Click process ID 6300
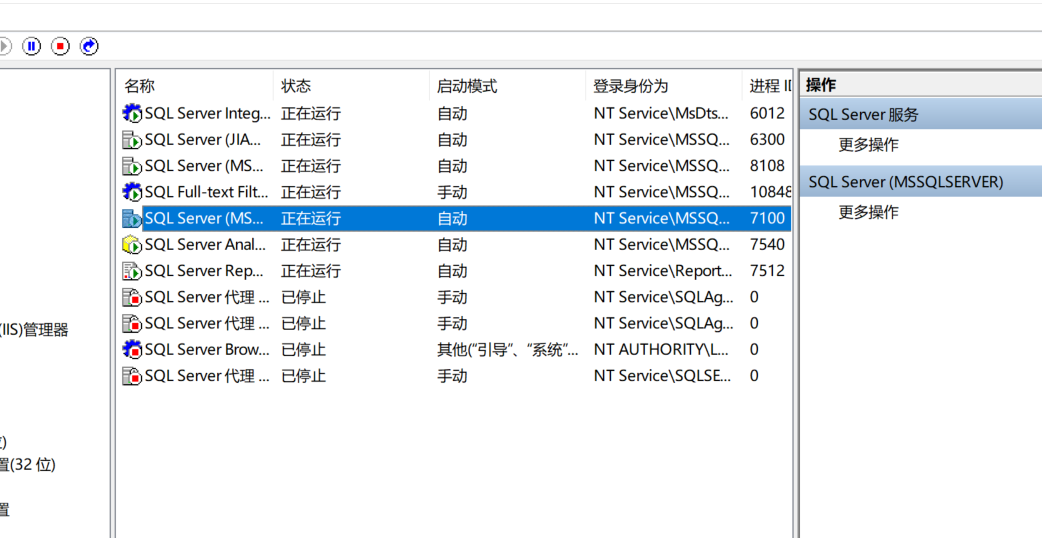Screen dimensions: 1042x538 (768, 140)
